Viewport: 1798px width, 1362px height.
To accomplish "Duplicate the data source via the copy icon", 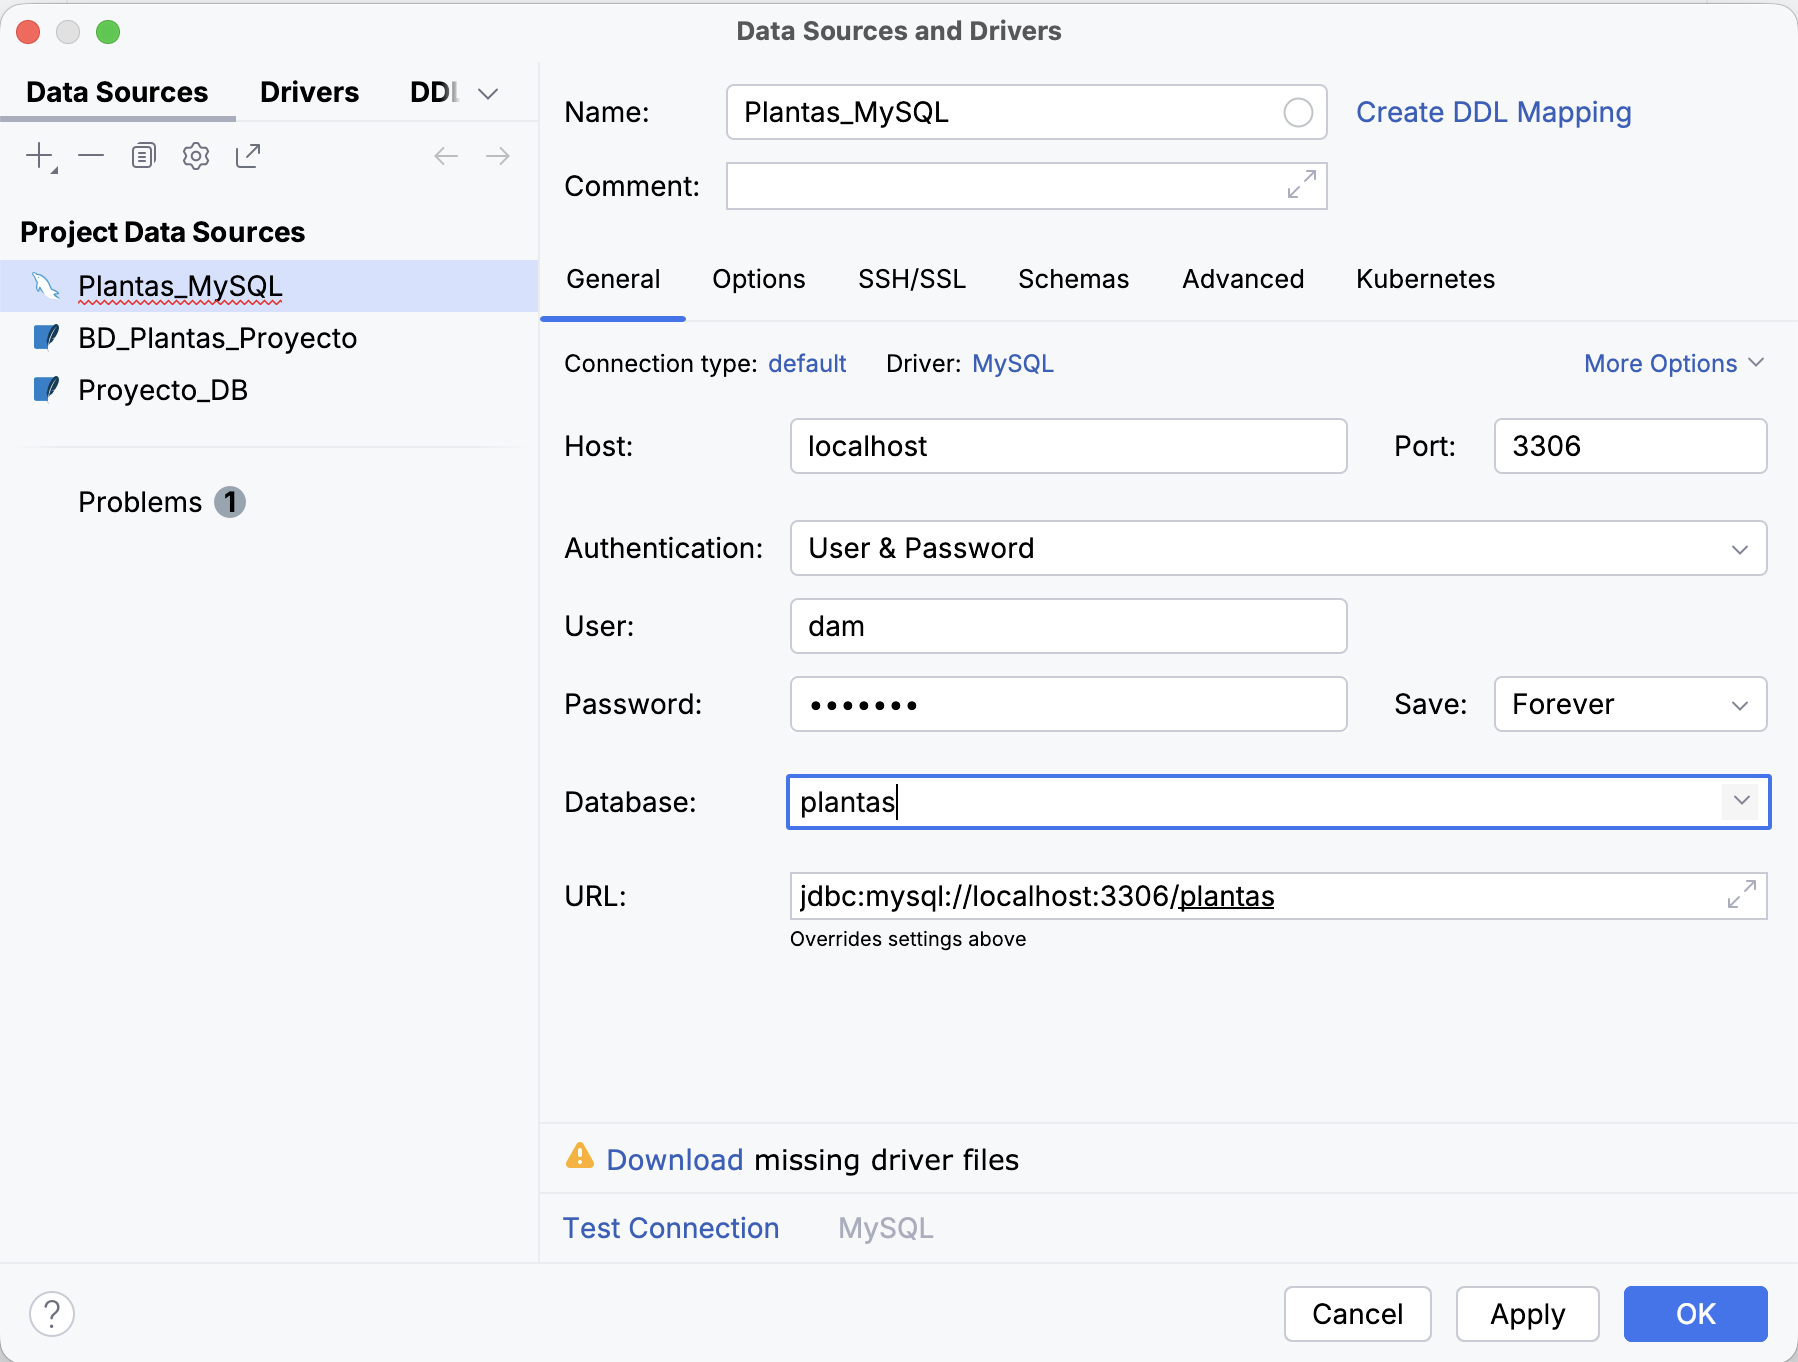I will [x=144, y=156].
